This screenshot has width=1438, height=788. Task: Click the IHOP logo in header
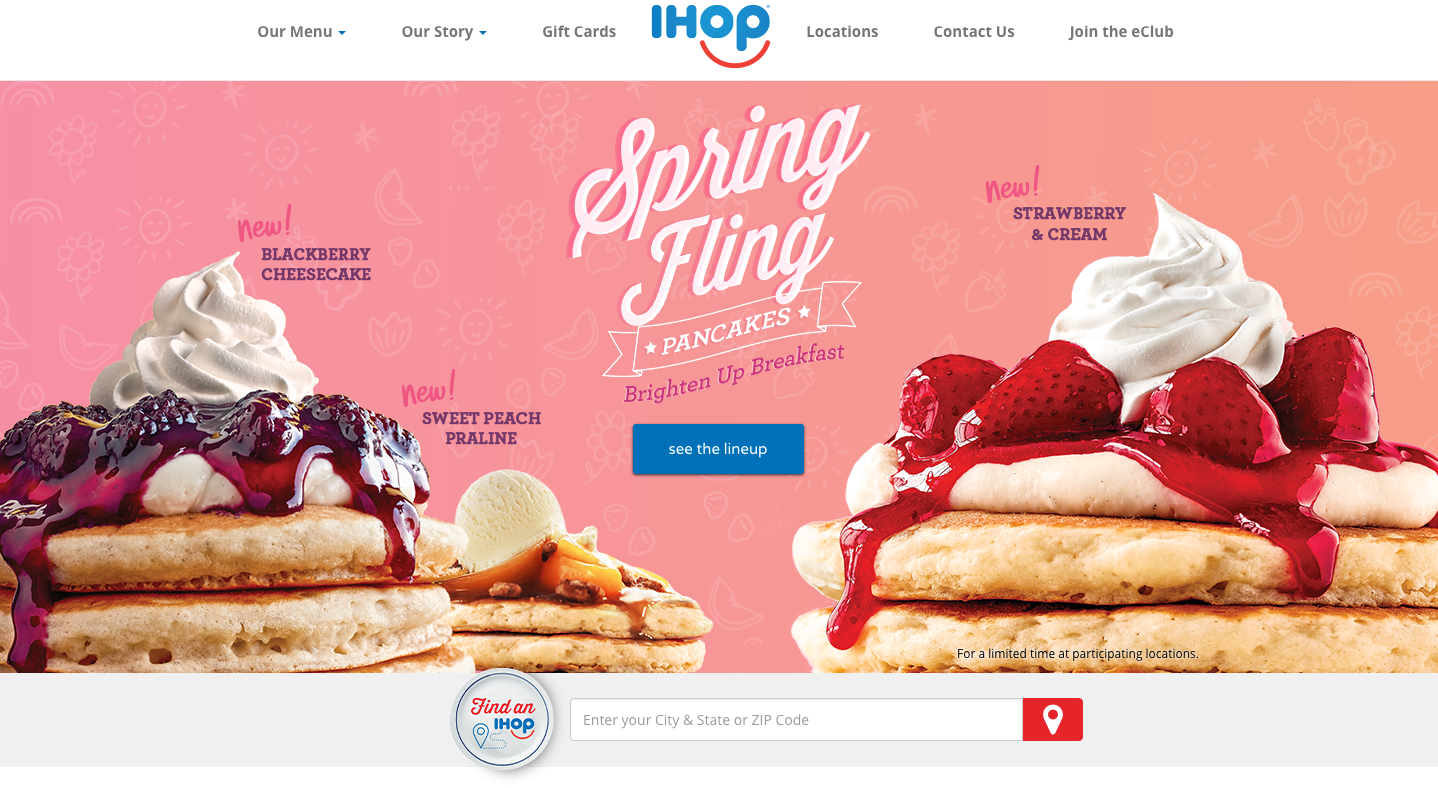tap(711, 35)
